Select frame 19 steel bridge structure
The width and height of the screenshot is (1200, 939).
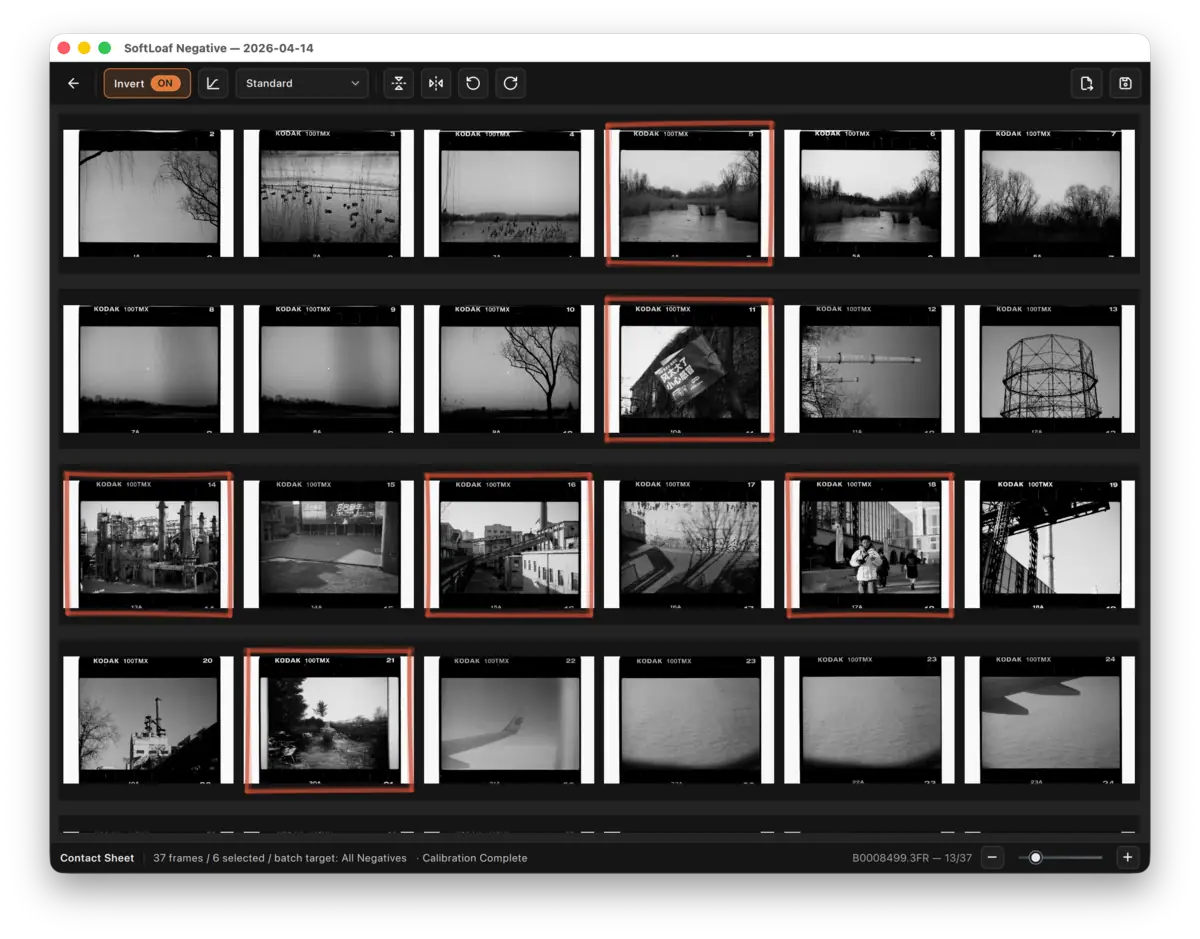pyautogui.click(x=1049, y=544)
